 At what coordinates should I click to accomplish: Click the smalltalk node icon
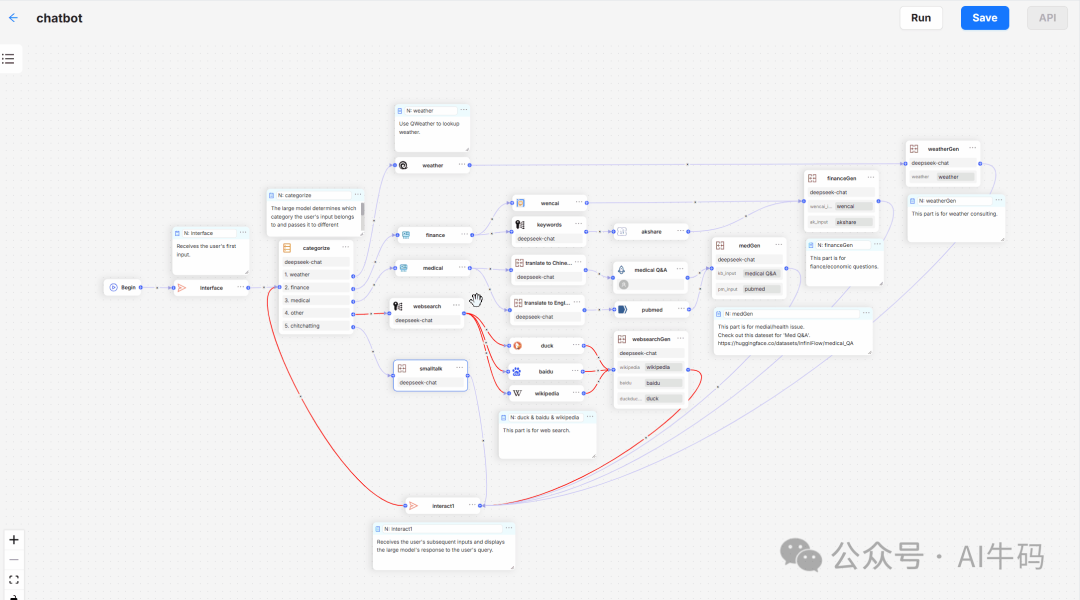click(402, 369)
